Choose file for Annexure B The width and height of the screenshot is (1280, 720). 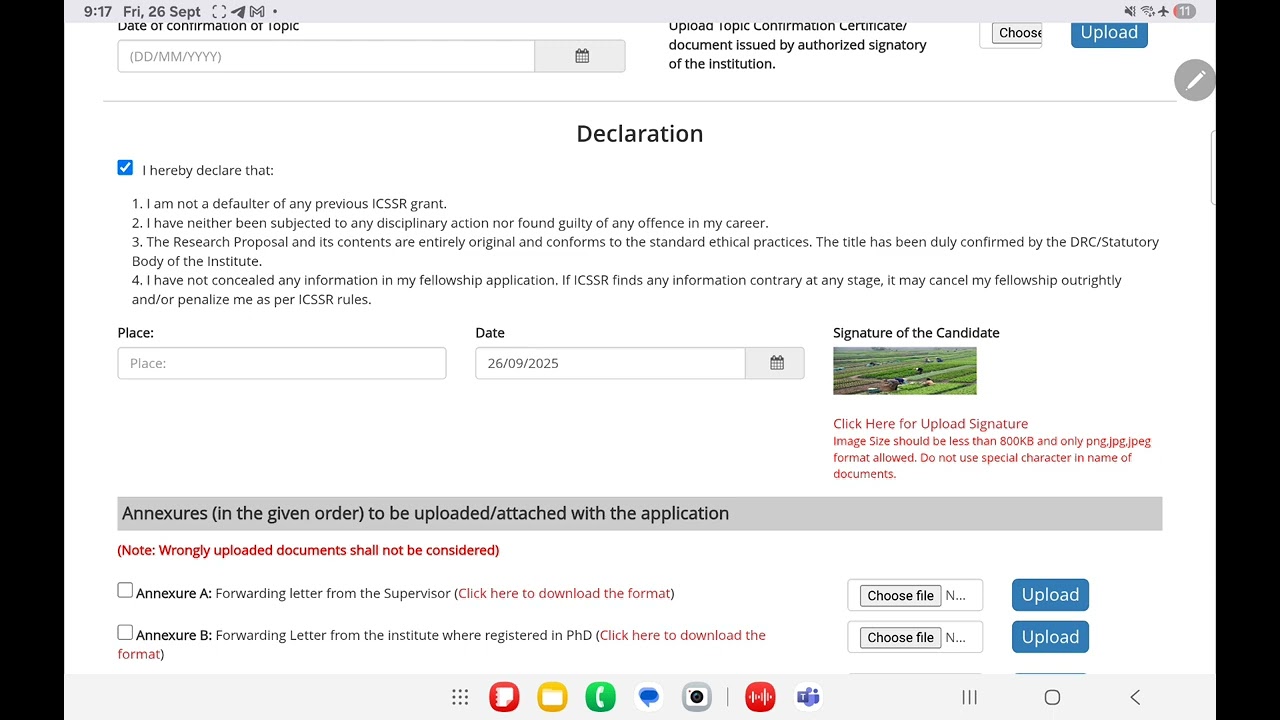(x=900, y=638)
